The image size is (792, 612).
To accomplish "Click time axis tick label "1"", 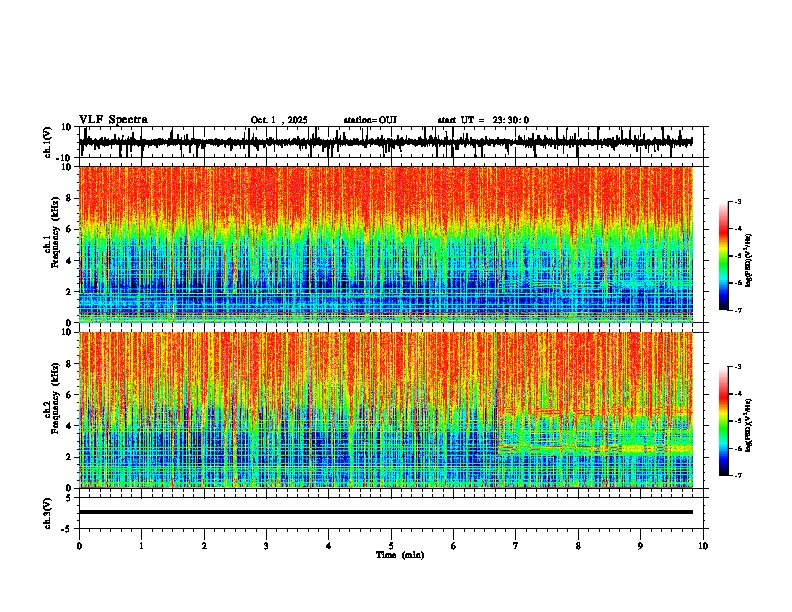I will click(x=141, y=546).
